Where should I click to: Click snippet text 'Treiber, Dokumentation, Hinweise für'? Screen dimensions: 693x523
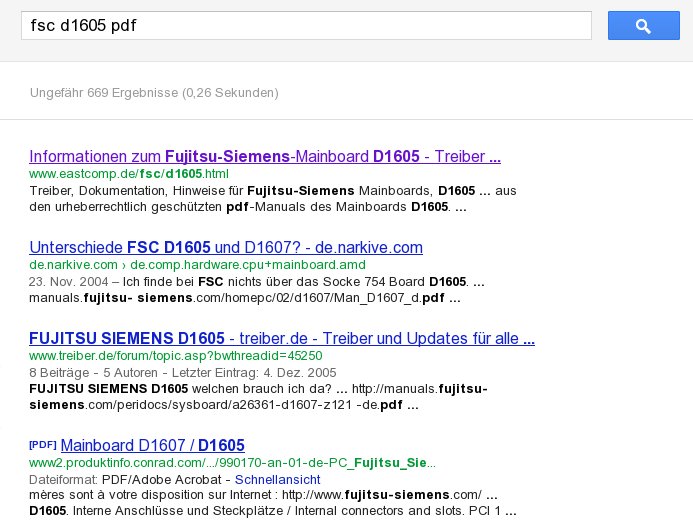[136, 191]
